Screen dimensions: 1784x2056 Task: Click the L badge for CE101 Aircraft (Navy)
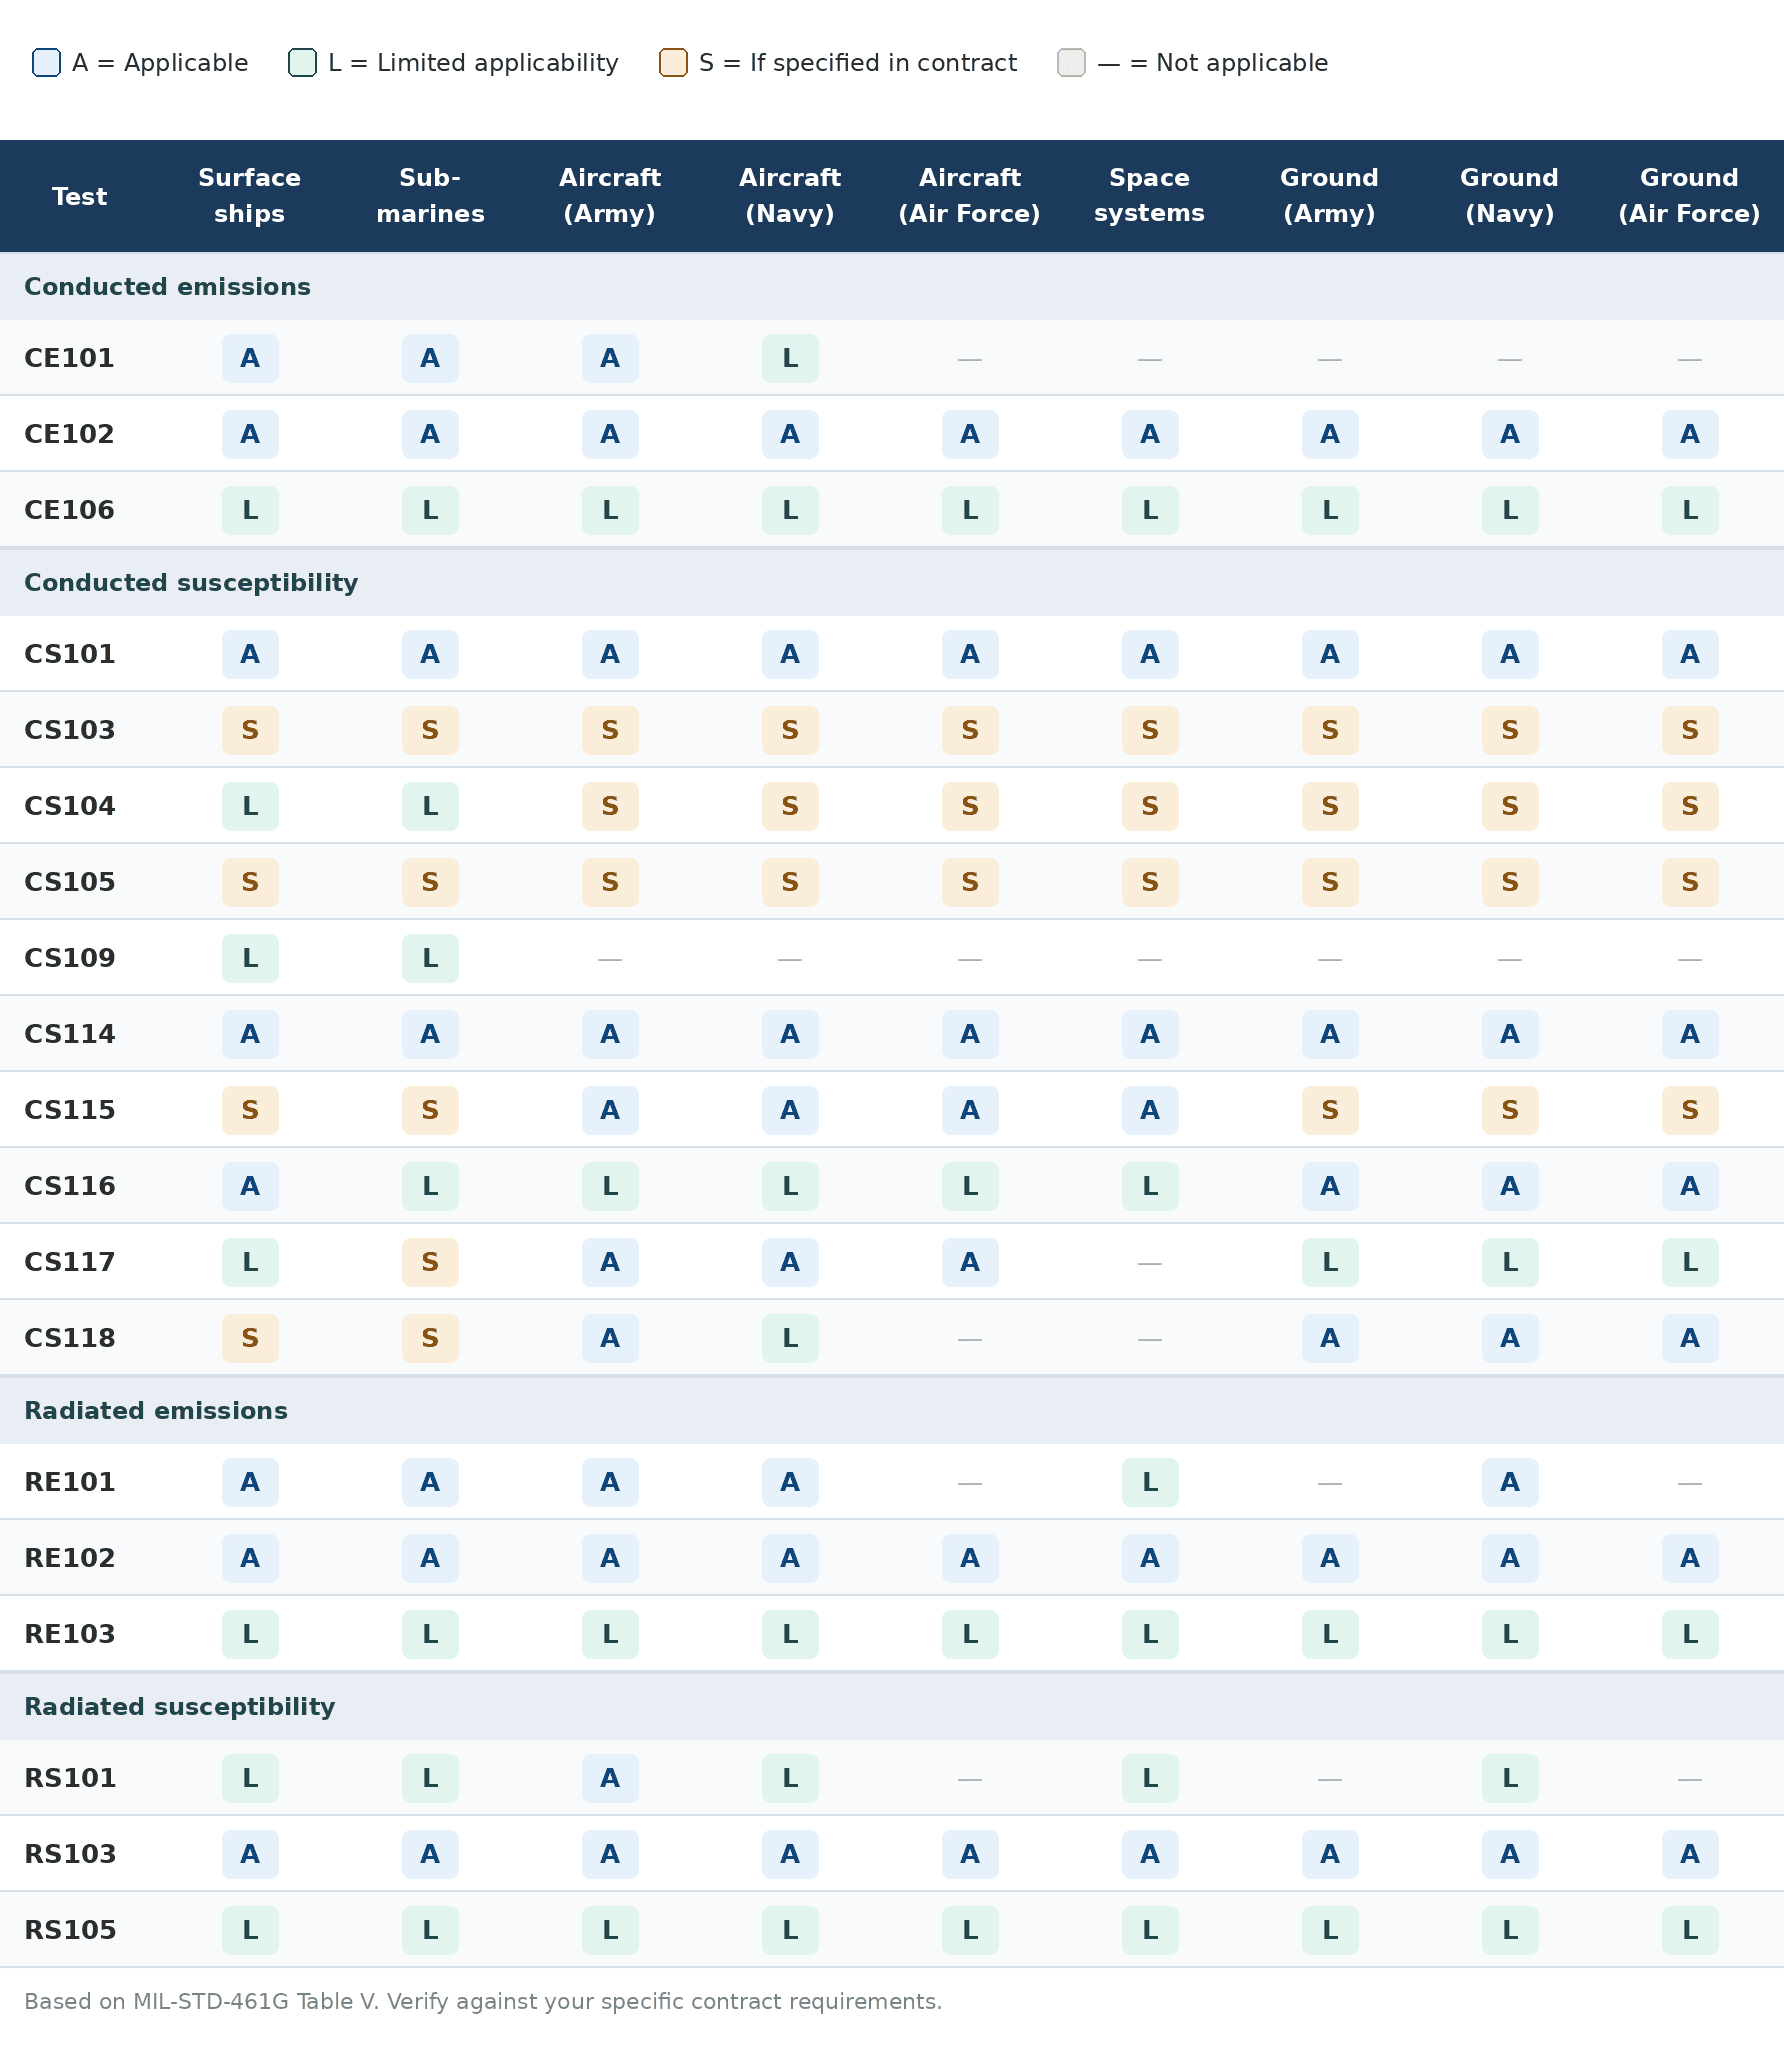[790, 358]
